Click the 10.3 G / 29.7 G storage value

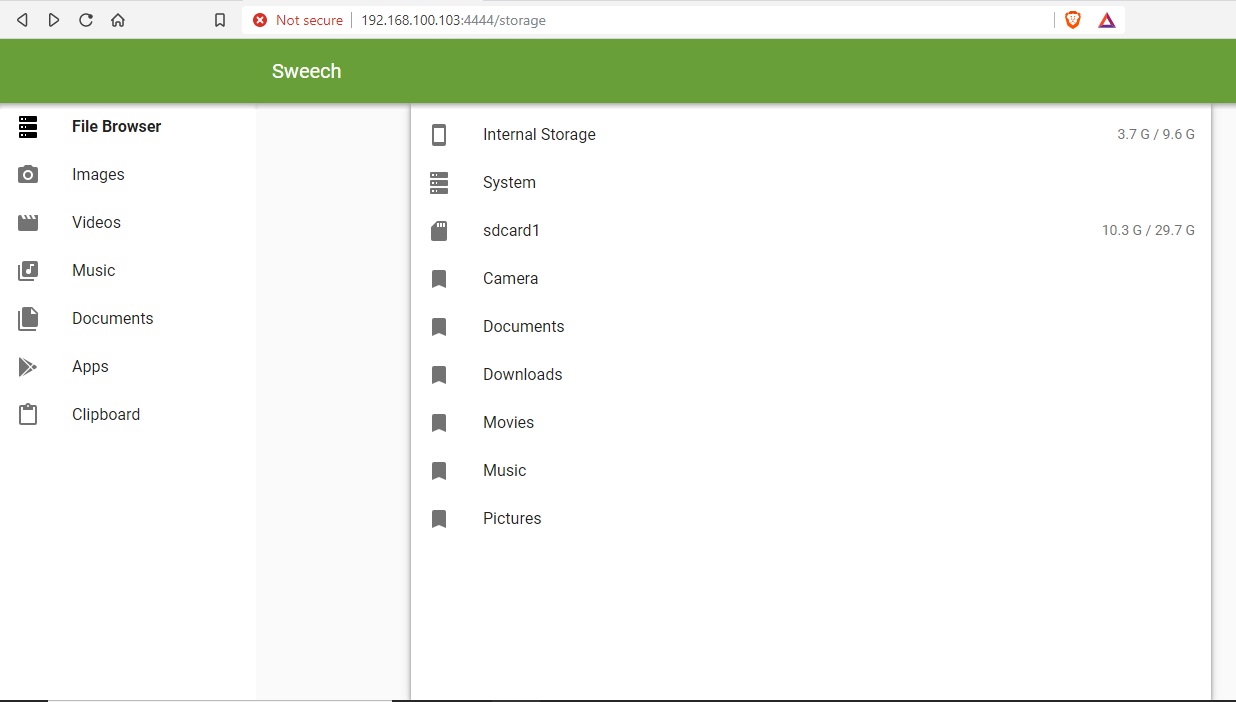[1148, 231]
